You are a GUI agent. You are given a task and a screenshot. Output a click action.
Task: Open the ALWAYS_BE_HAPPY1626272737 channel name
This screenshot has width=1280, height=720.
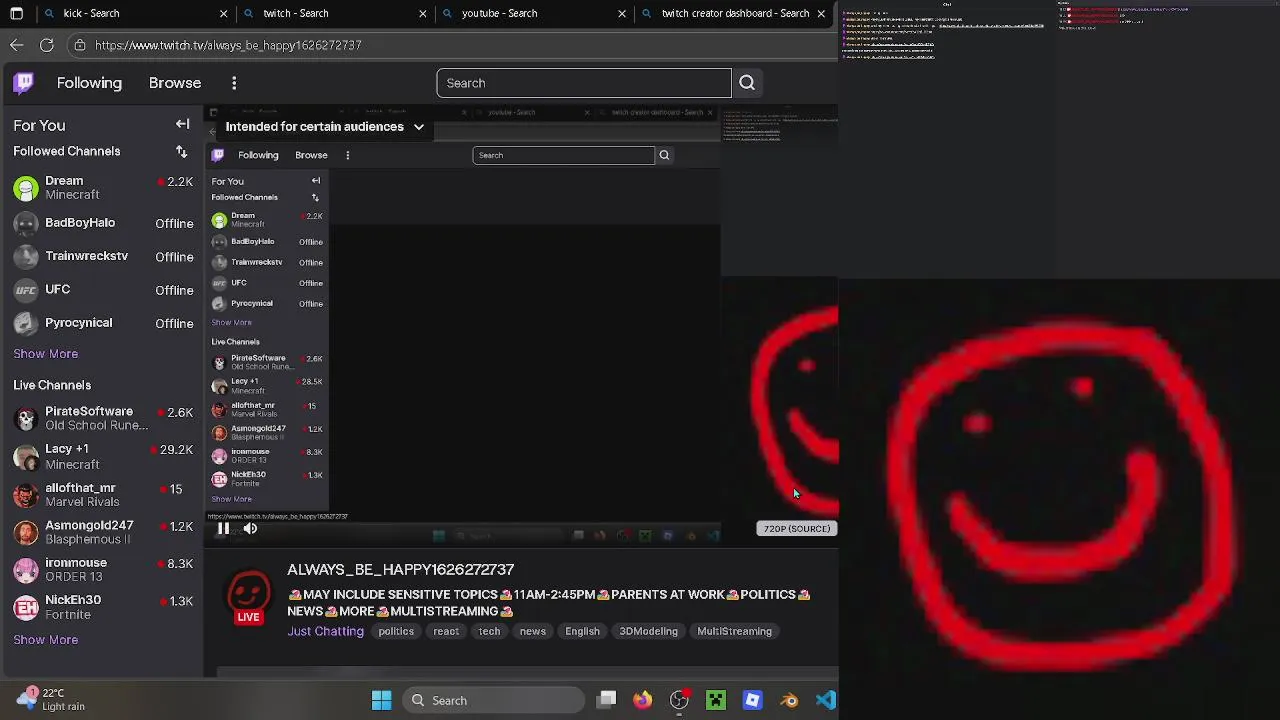(x=401, y=570)
